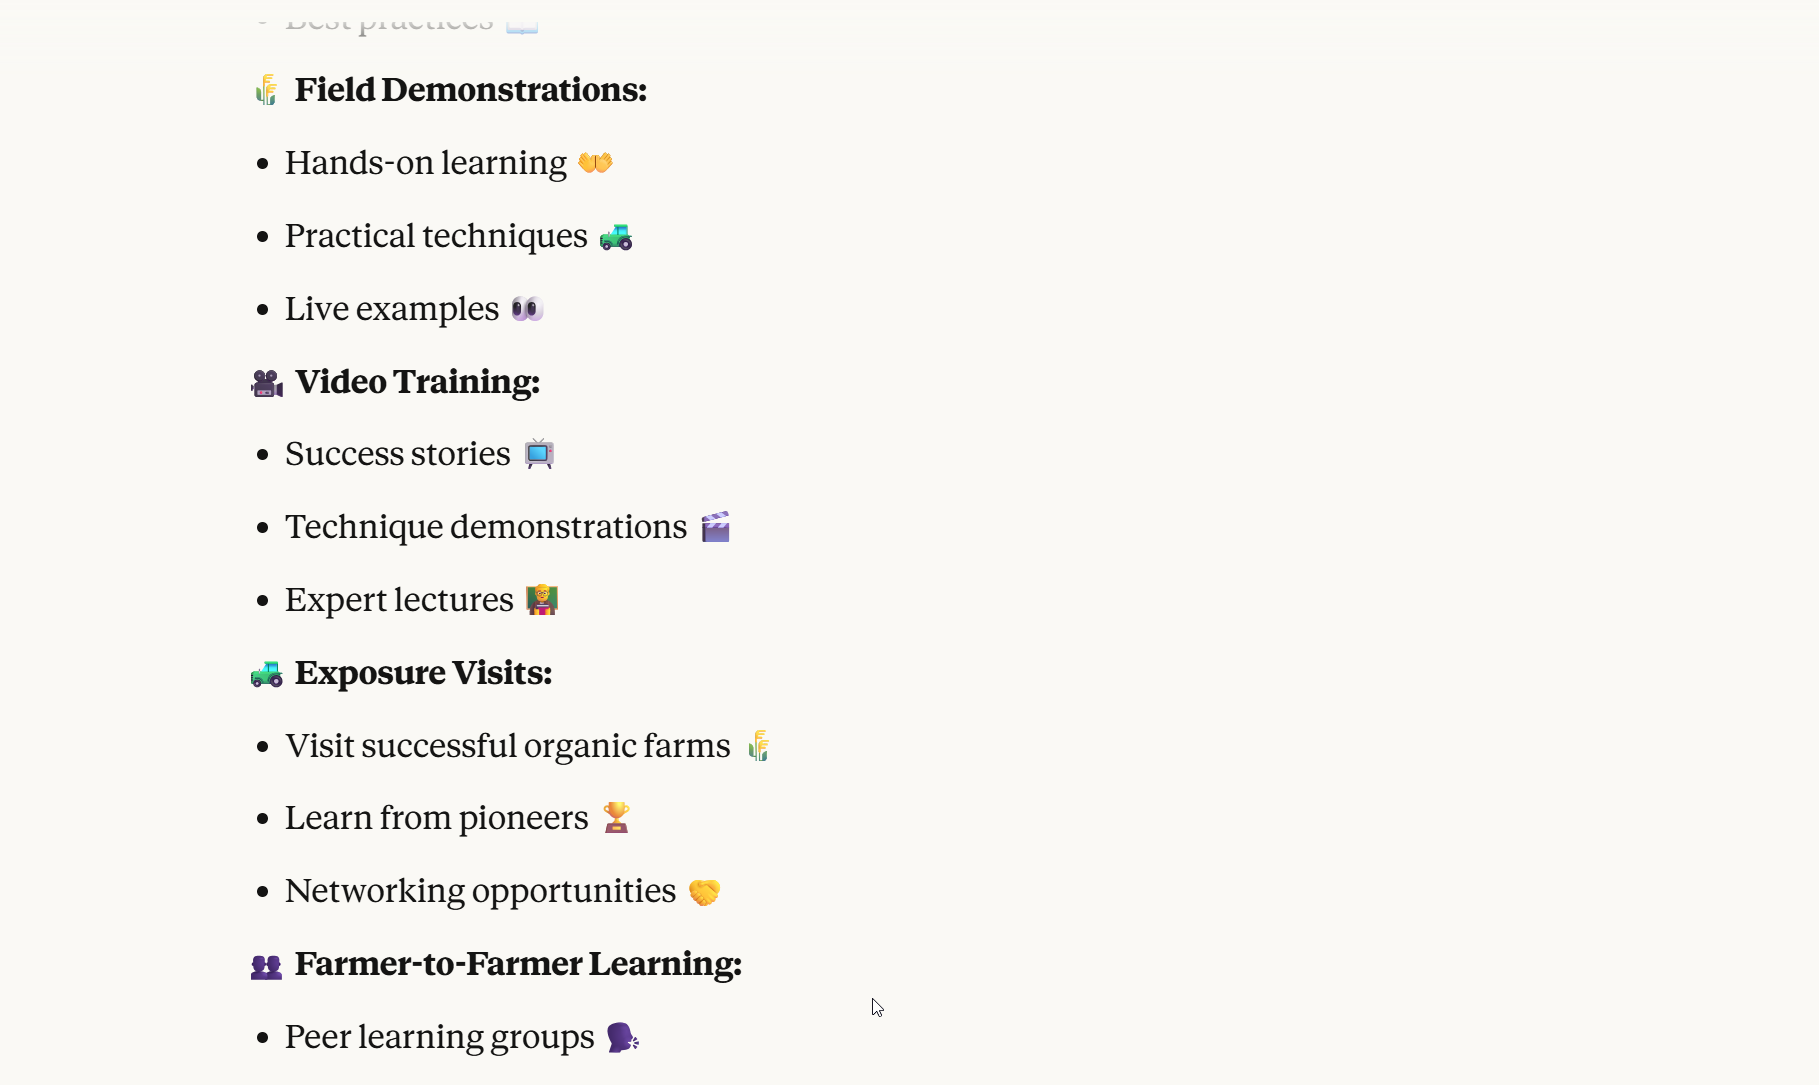Click the people silhouette emoji beside Farmer-to-Farmer Learning

(266, 966)
